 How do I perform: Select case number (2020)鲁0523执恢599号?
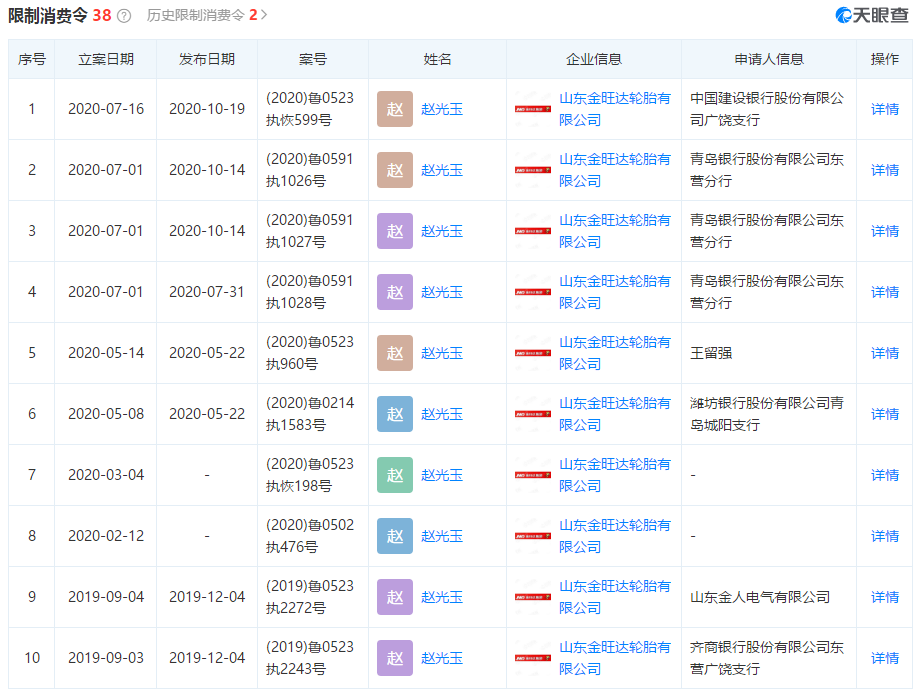(x=310, y=109)
